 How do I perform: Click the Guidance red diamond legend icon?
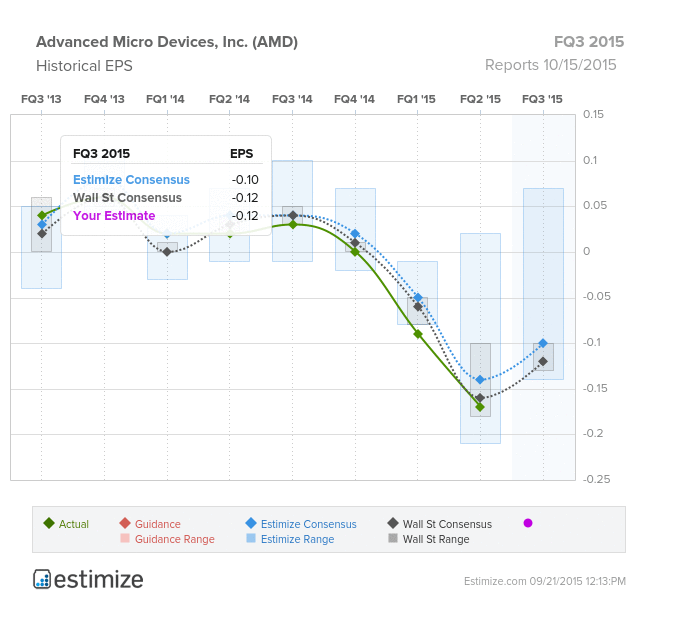(125, 523)
